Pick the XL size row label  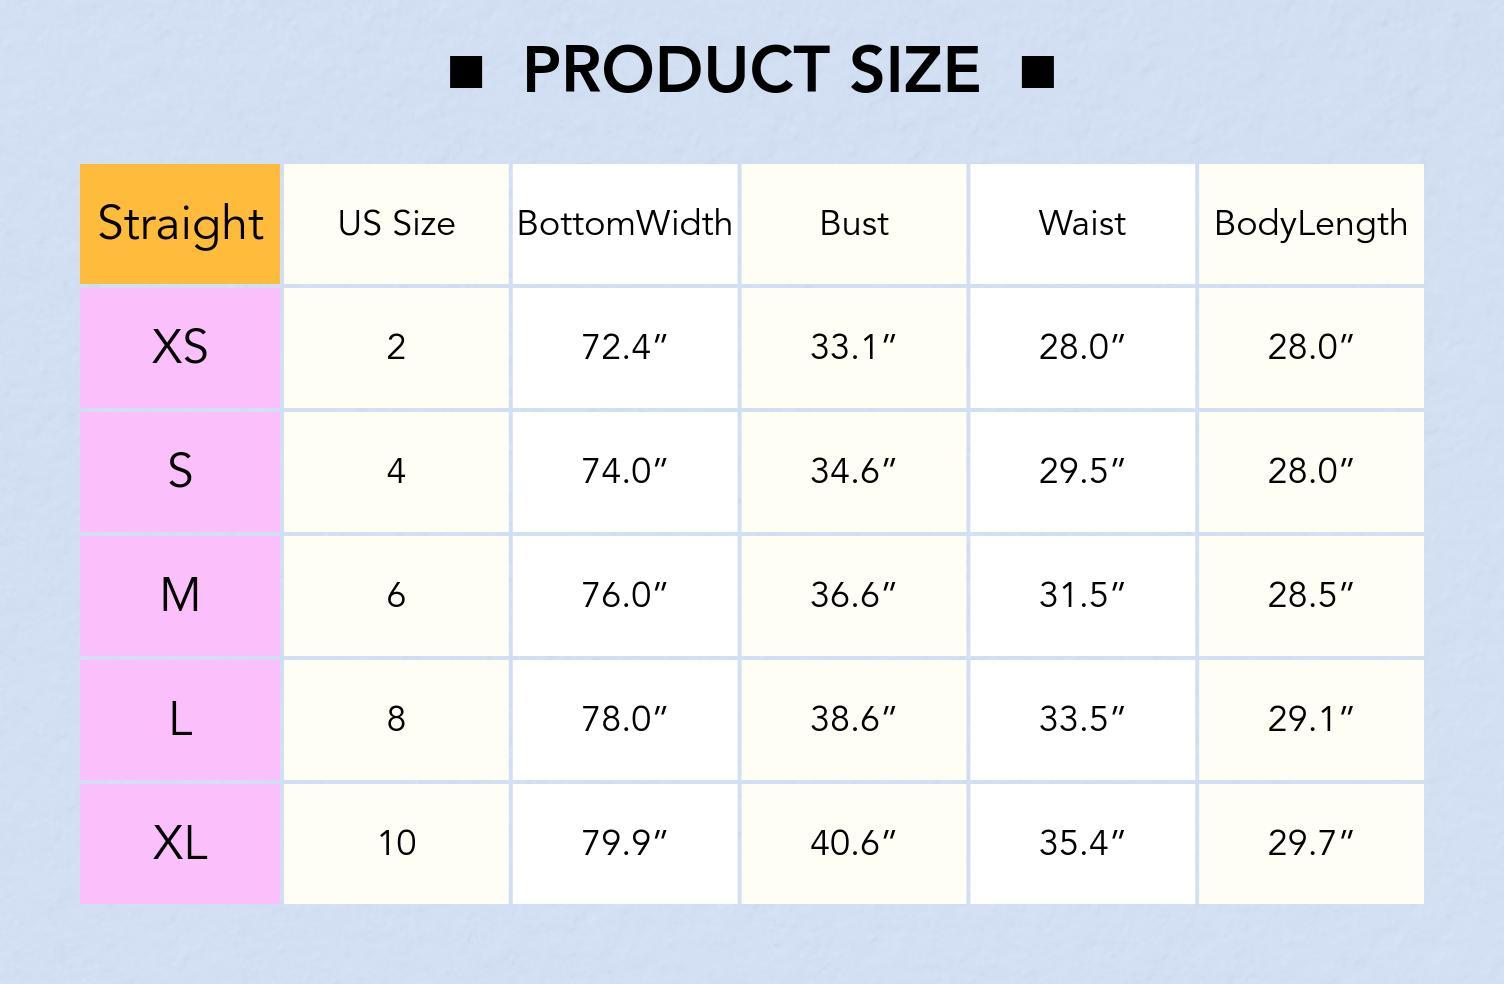180,843
